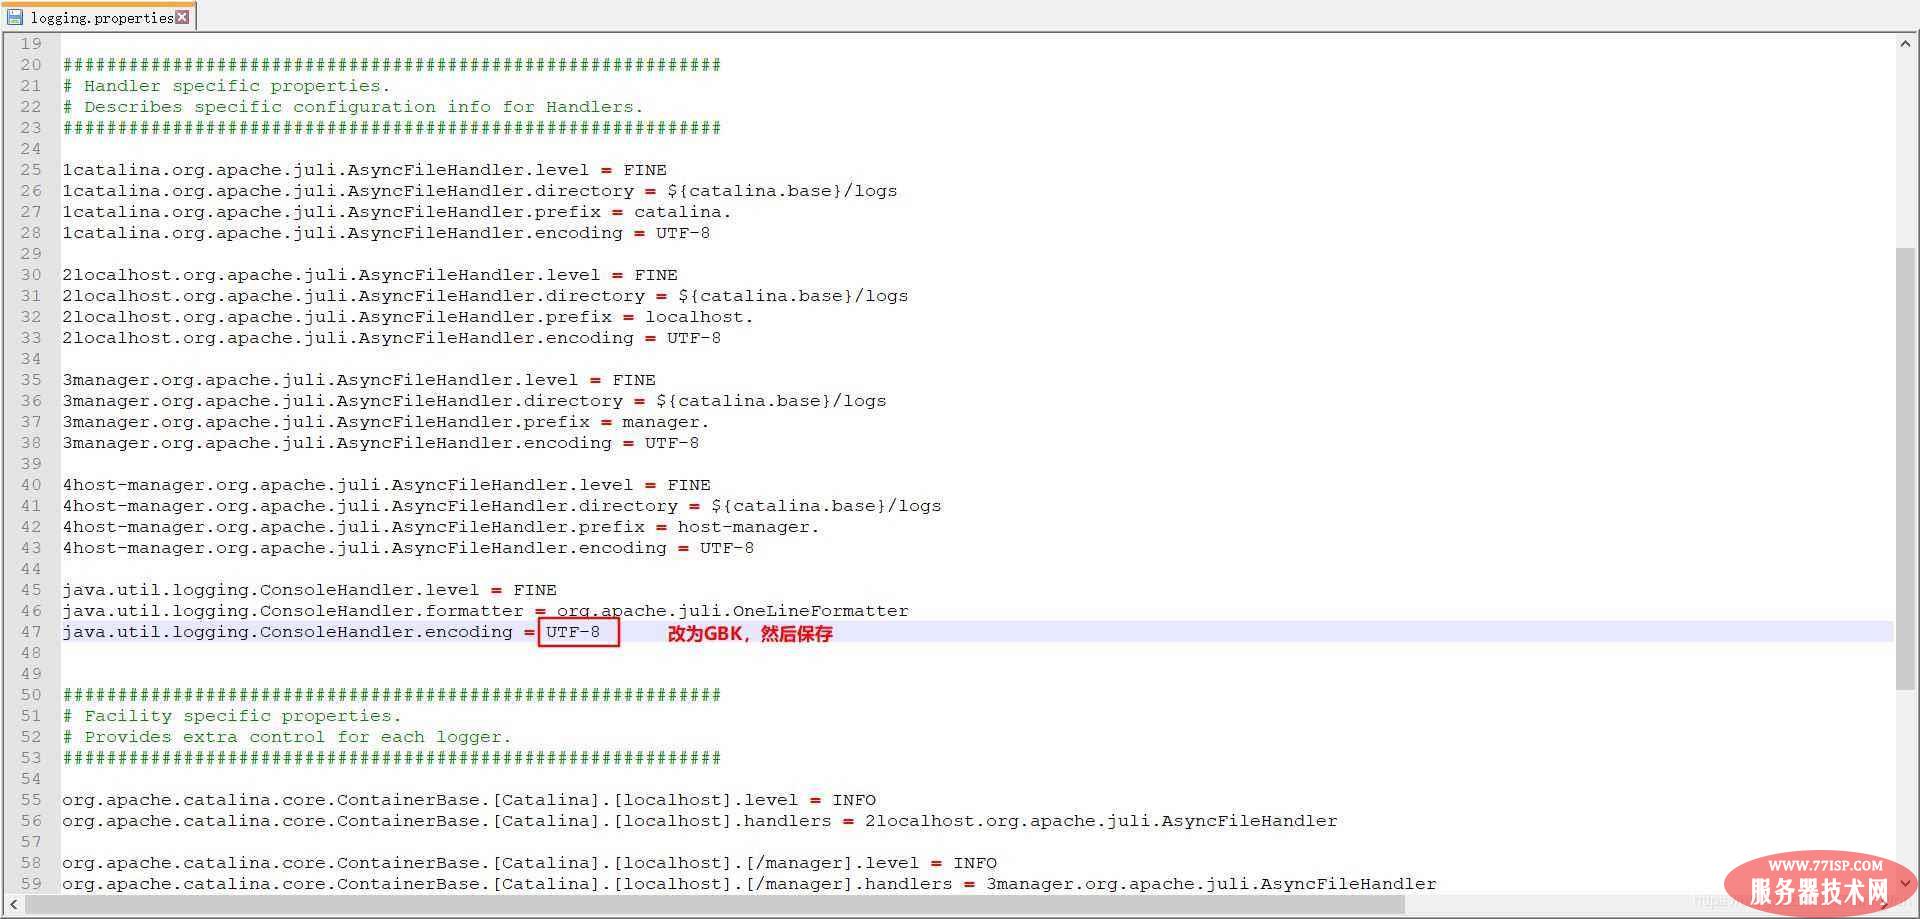Click the '2localhost...AsyncFileHandler.directory' line
Viewport: 1920px width, 919px height.
(x=485, y=296)
